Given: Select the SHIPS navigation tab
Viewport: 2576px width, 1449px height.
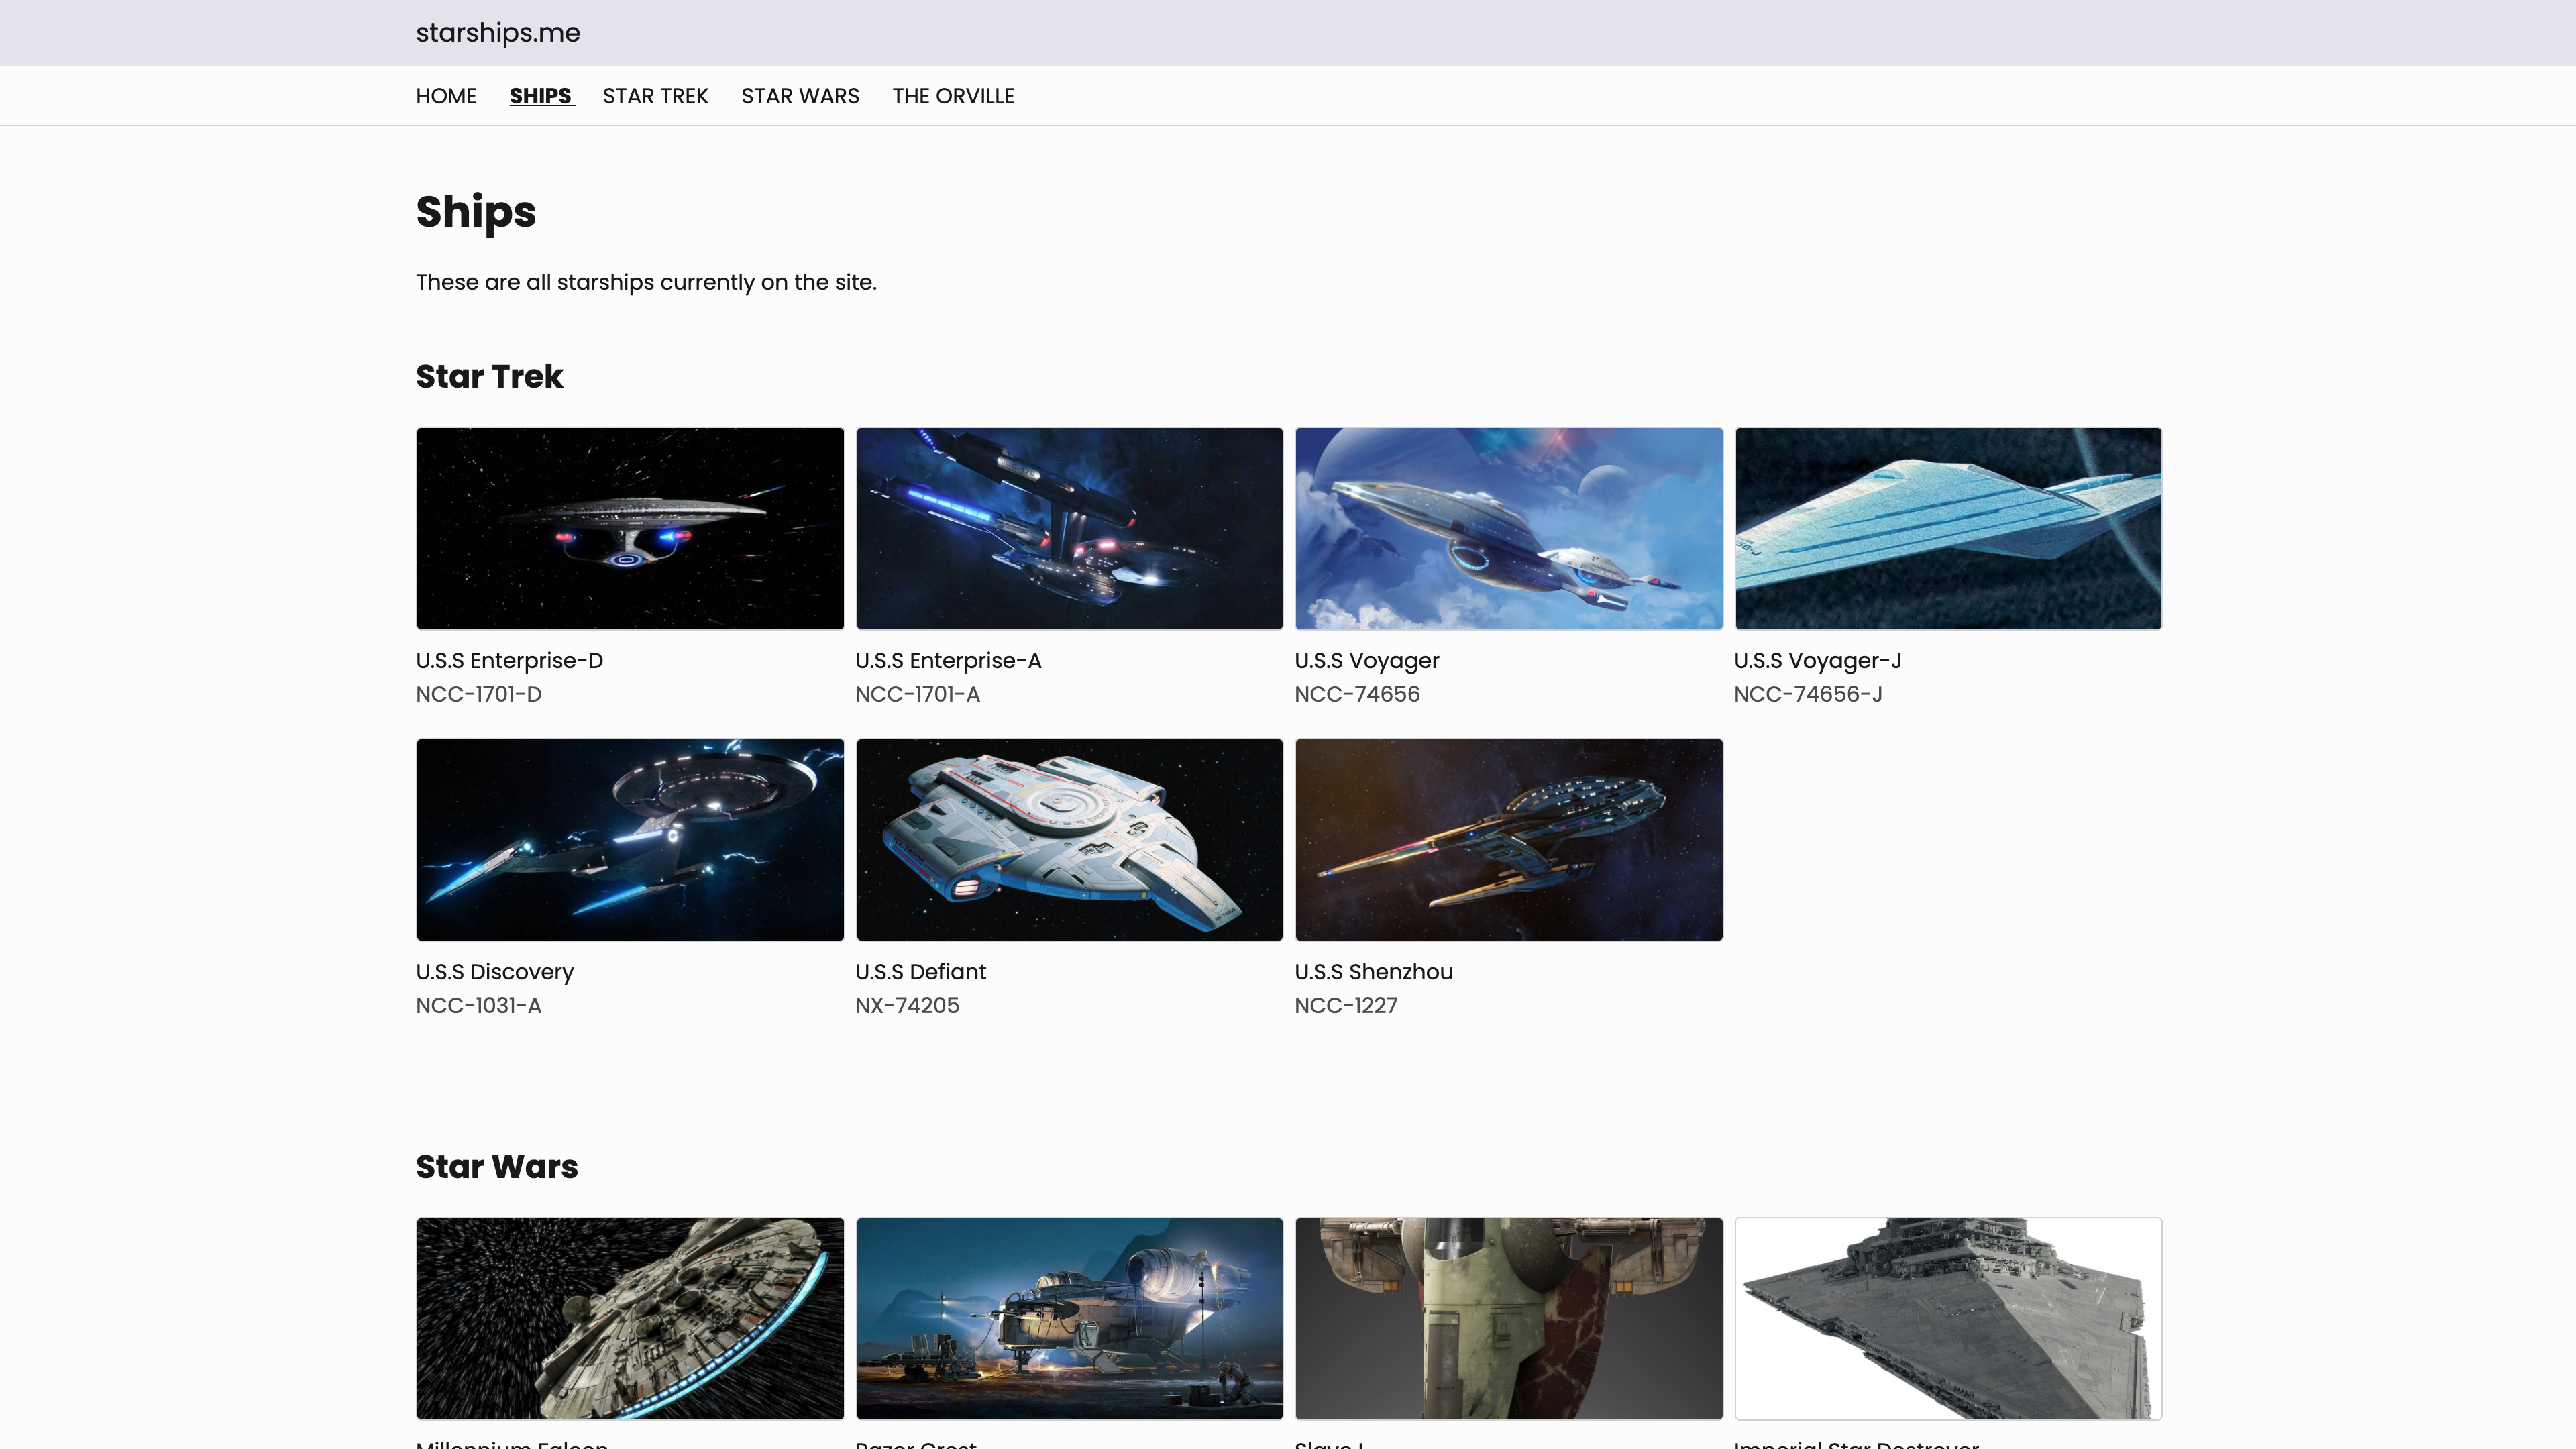Looking at the screenshot, I should click(540, 96).
